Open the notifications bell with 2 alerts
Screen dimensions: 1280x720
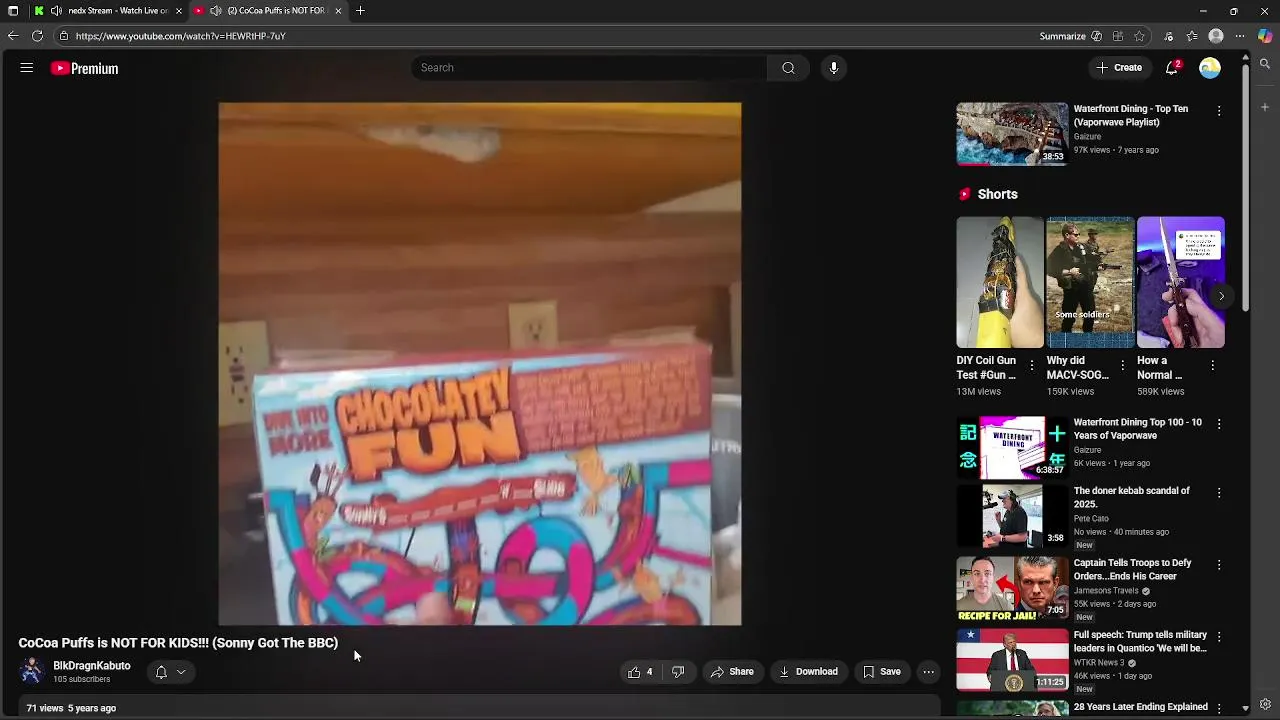pos(1172,68)
